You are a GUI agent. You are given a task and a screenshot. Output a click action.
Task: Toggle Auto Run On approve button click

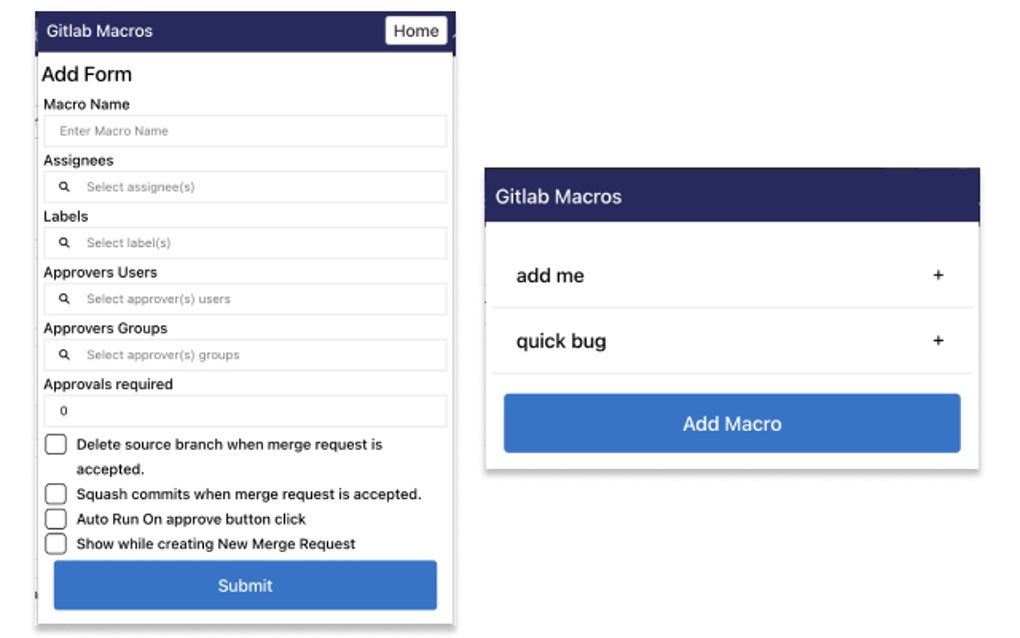(56, 519)
